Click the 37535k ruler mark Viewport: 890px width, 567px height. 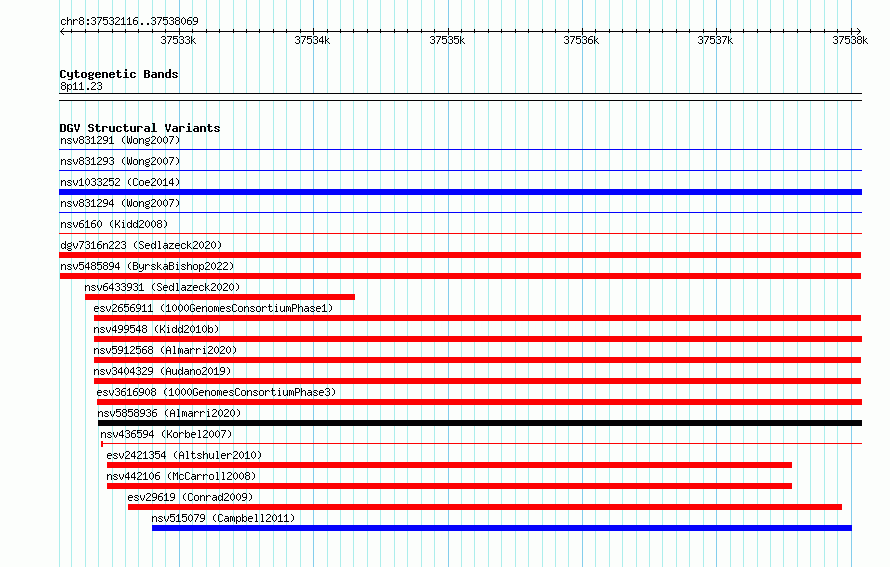[x=447, y=40]
